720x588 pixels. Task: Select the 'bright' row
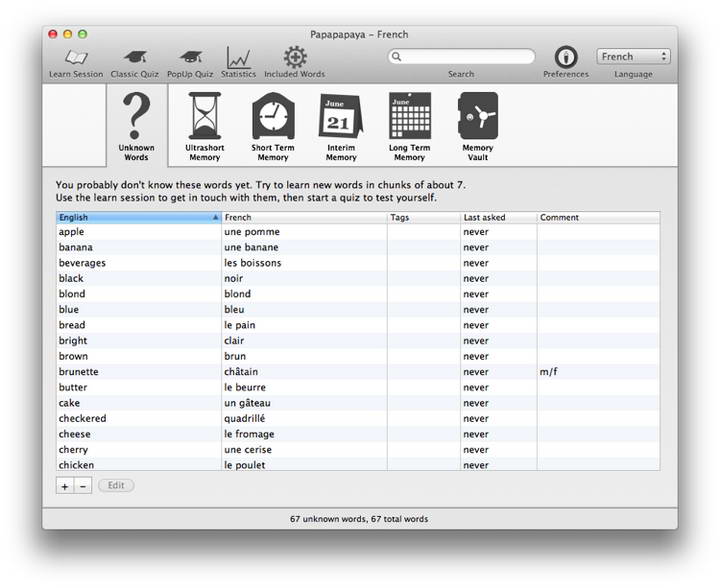tap(358, 341)
